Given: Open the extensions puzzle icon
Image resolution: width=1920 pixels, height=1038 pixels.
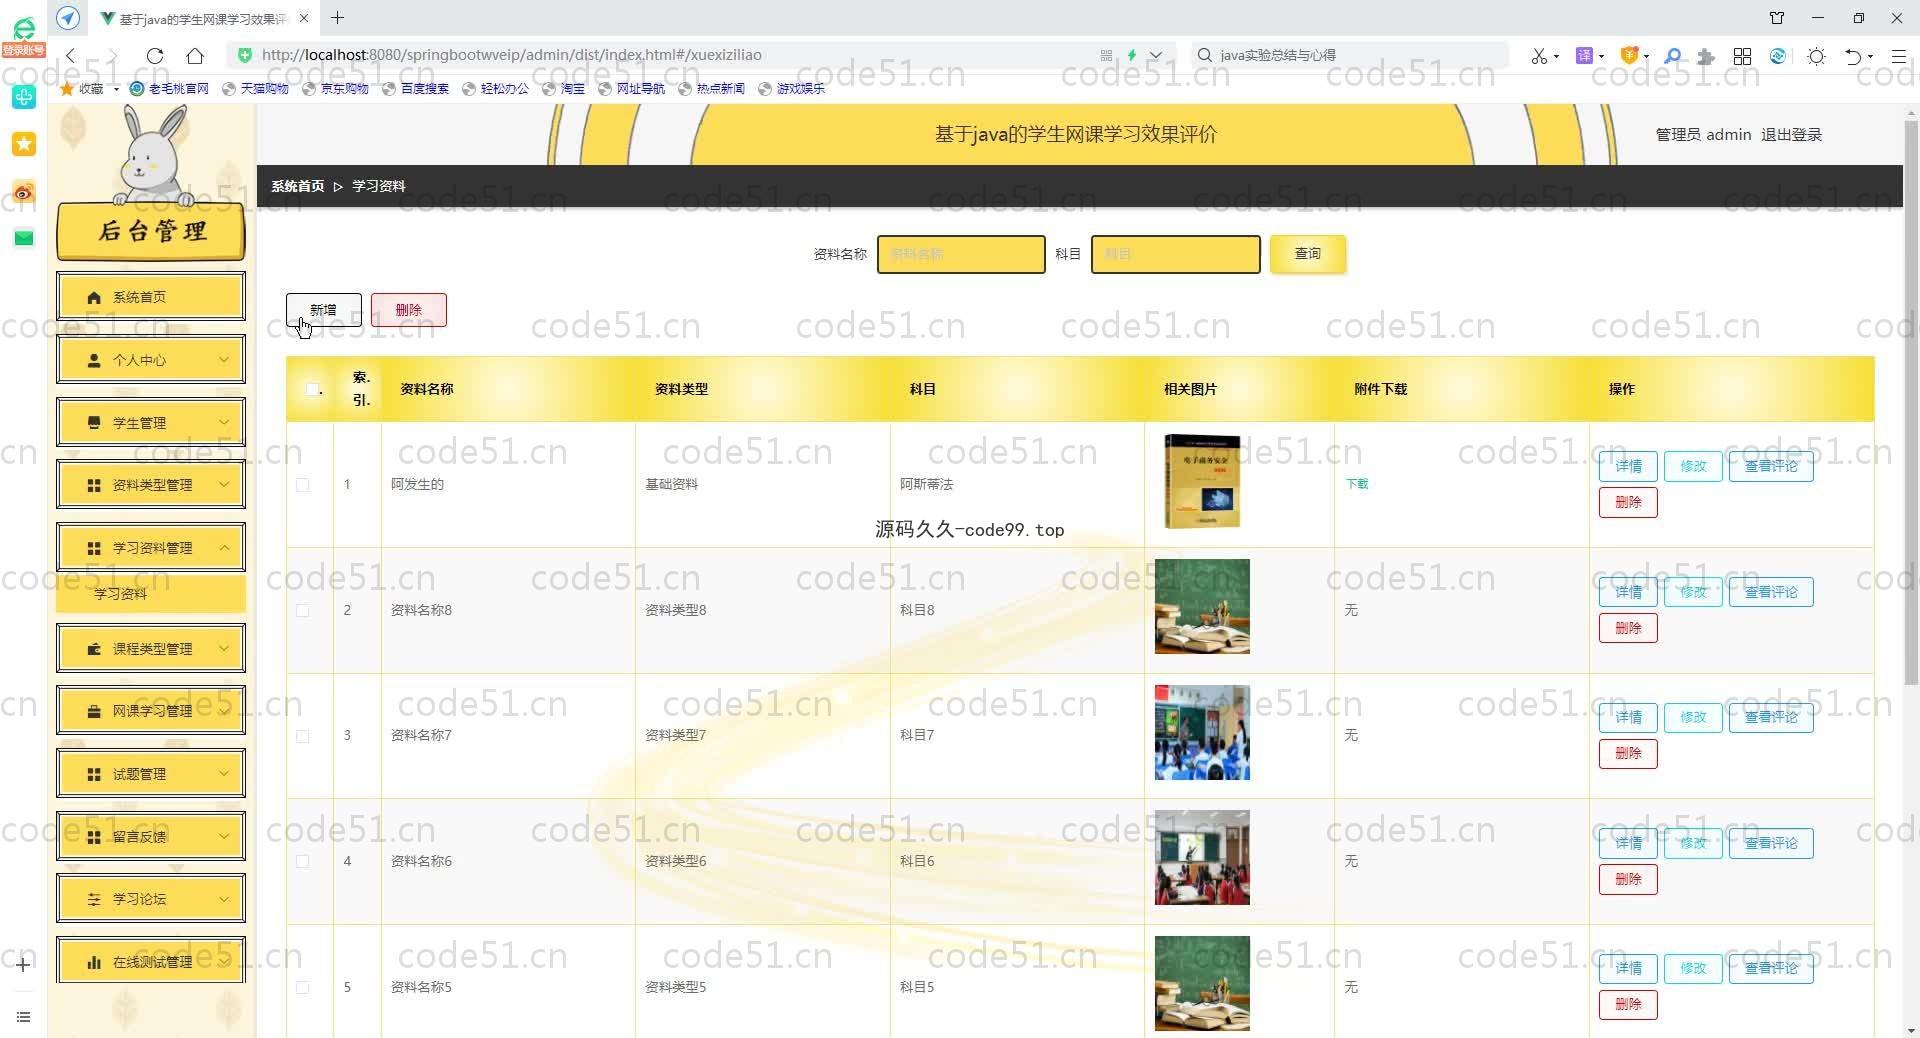Looking at the screenshot, I should tap(1706, 56).
